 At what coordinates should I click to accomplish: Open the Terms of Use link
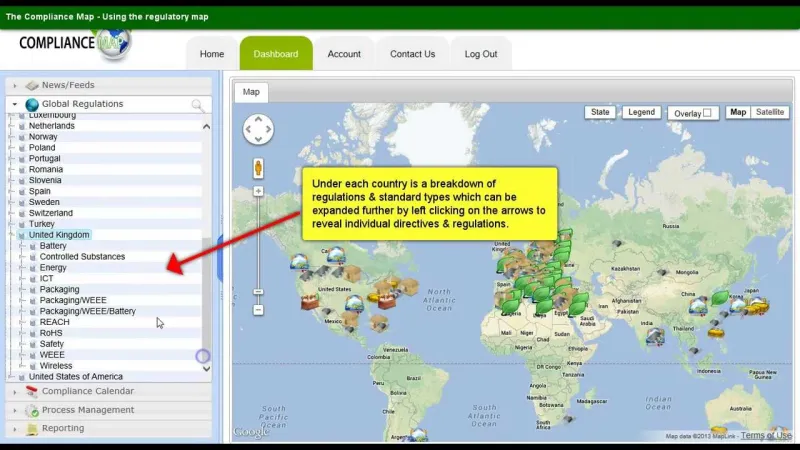click(766, 435)
